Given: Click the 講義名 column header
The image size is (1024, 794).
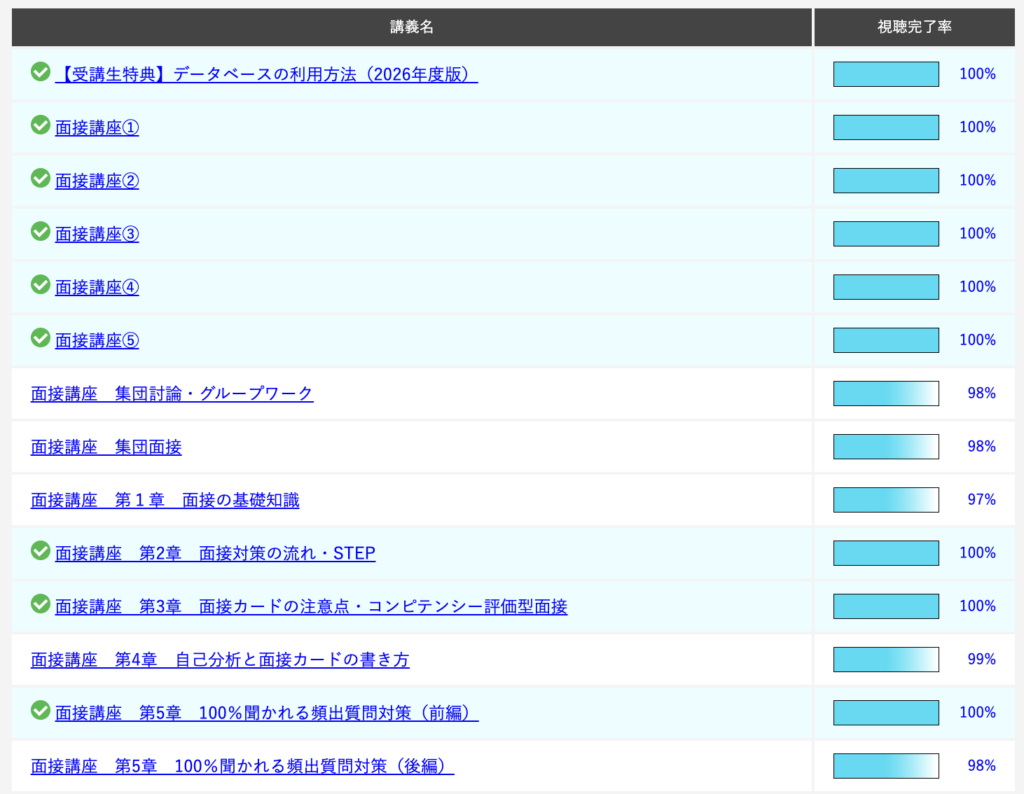Looking at the screenshot, I should point(412,27).
